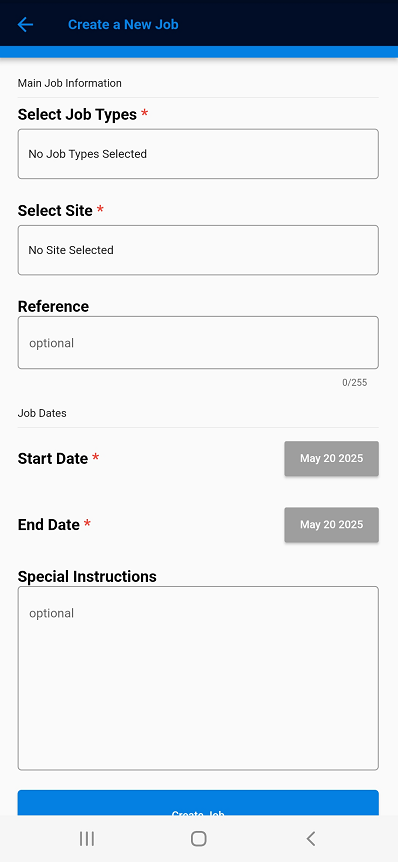Viewport: 398px width, 862px height.
Task: Tap the Select Job Types label
Action: click(x=77, y=114)
